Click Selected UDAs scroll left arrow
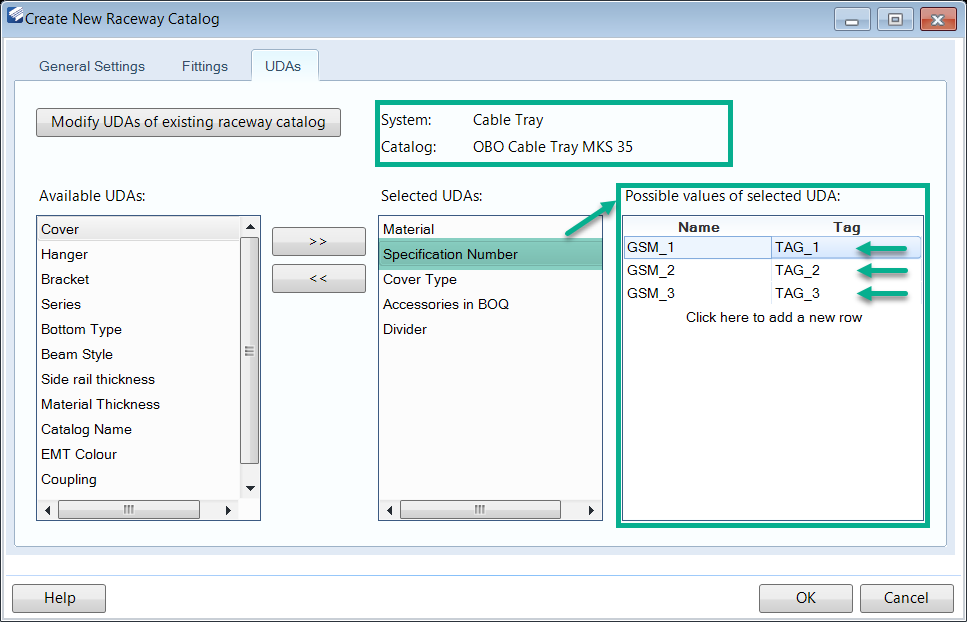This screenshot has width=967, height=622. click(x=389, y=510)
